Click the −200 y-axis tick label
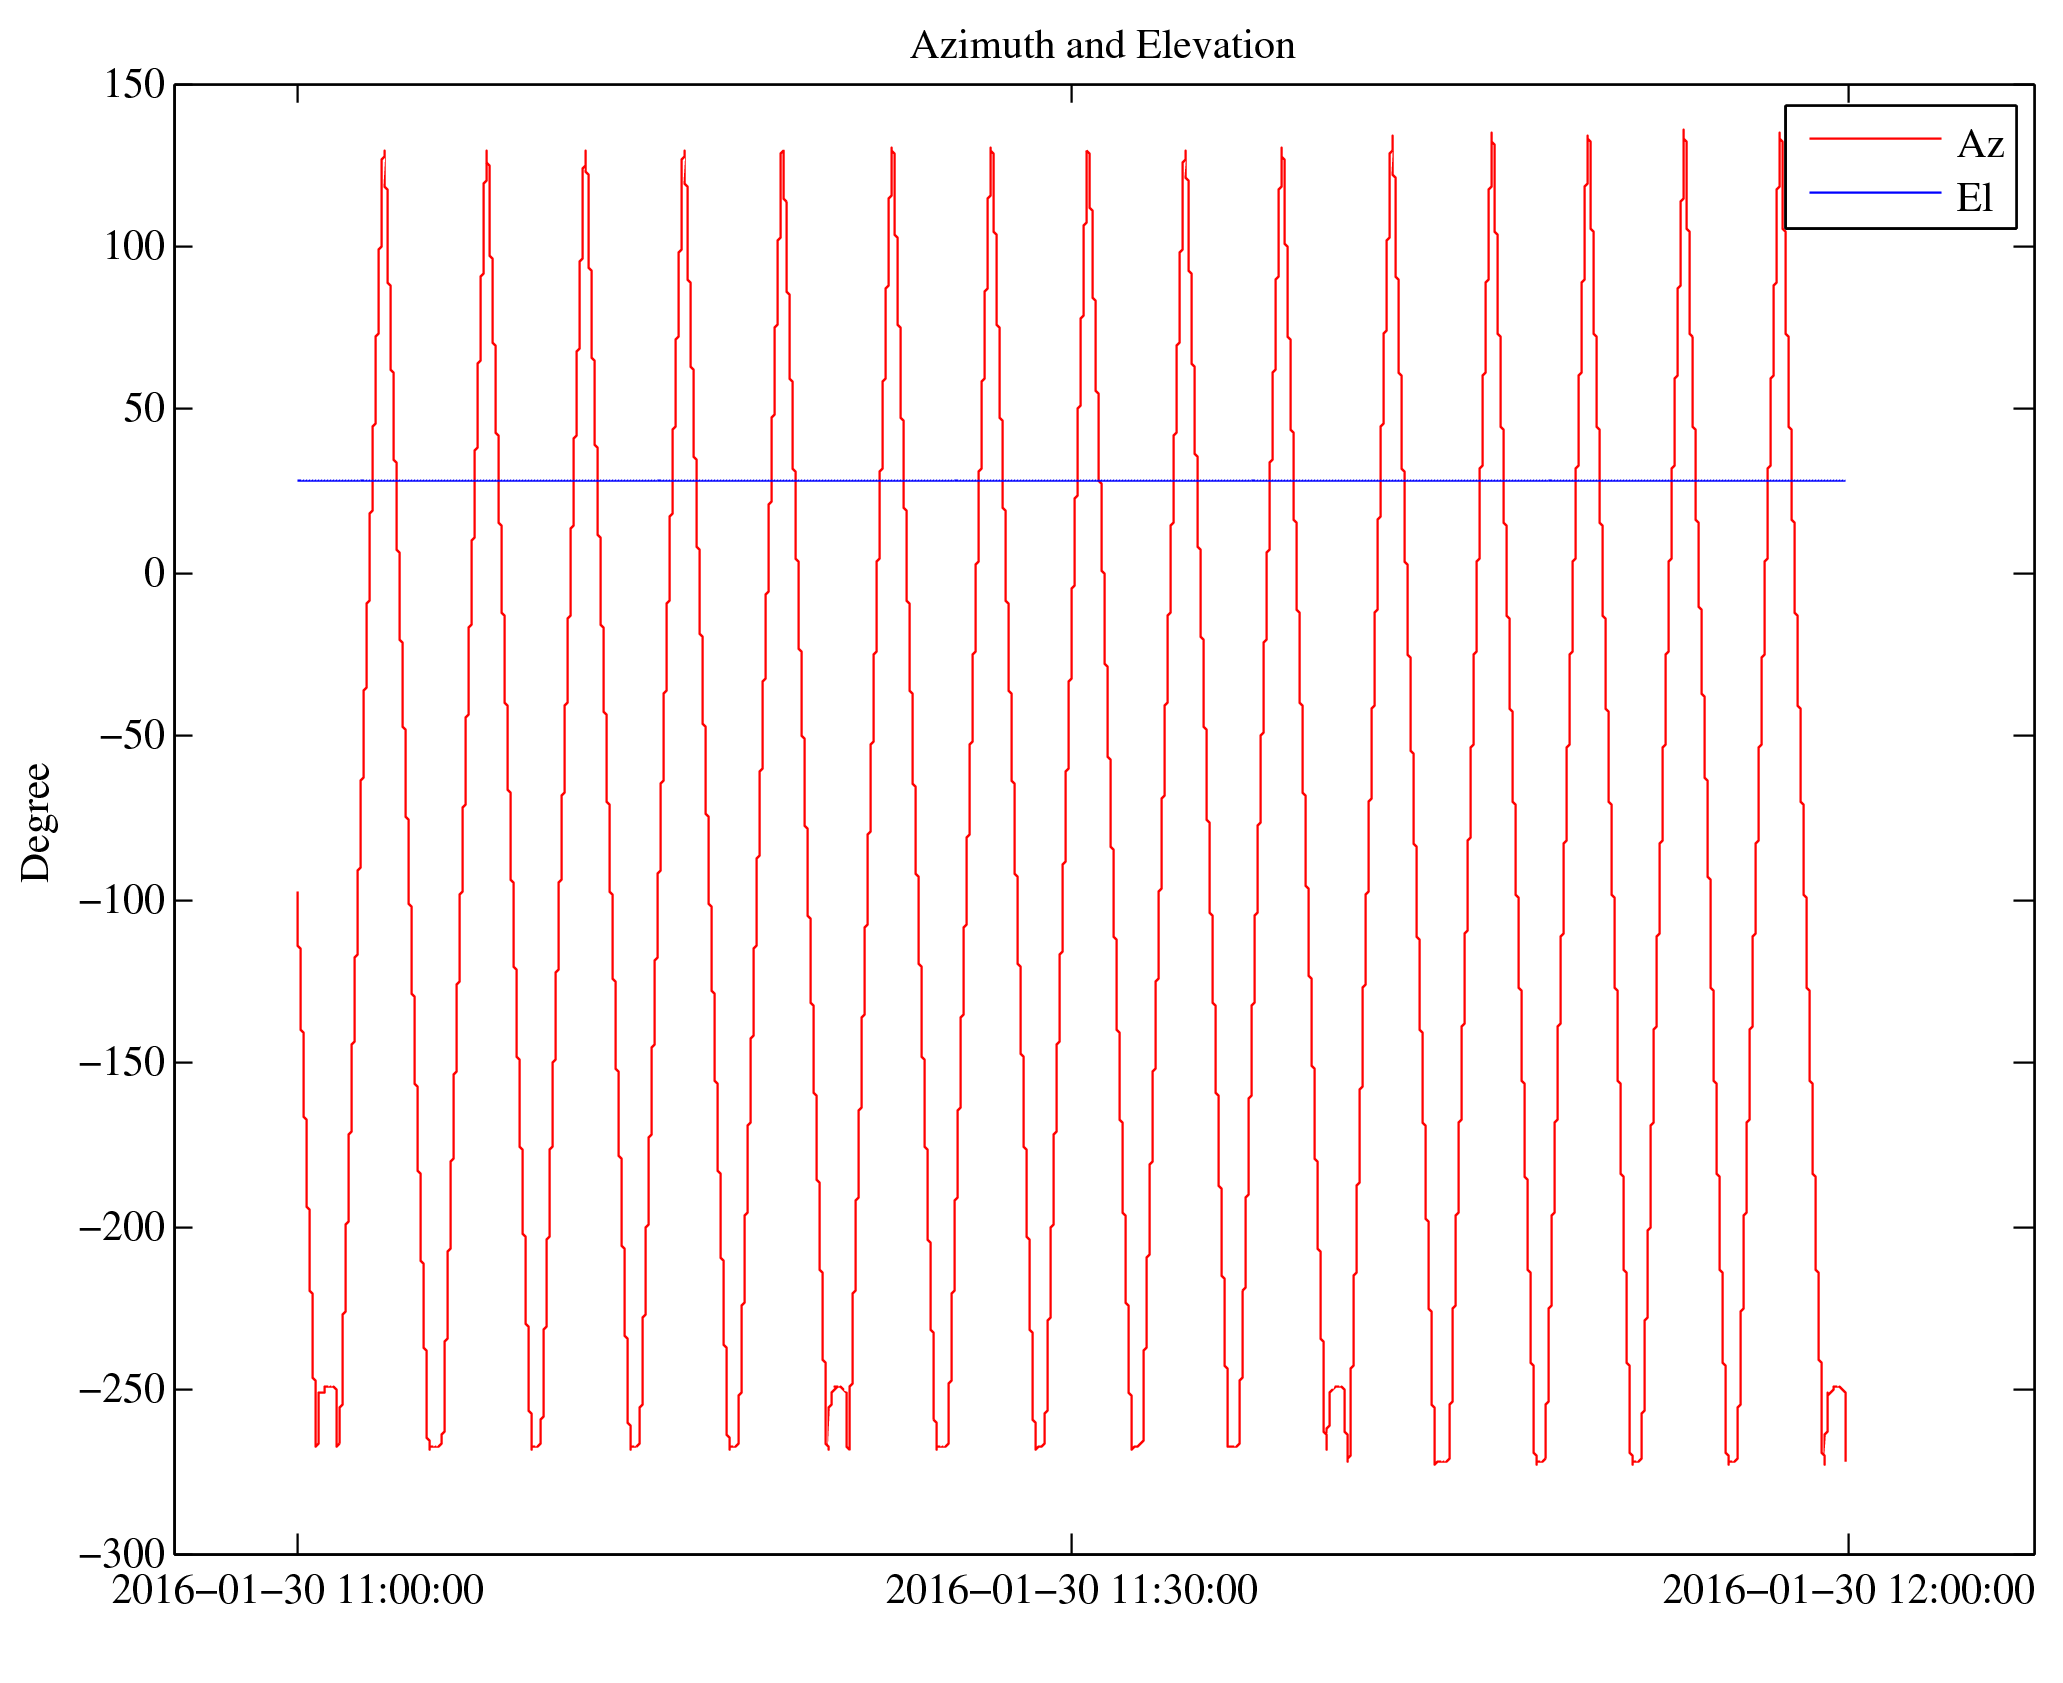Image resolution: width=2063 pixels, height=1683 pixels. 121,1227
